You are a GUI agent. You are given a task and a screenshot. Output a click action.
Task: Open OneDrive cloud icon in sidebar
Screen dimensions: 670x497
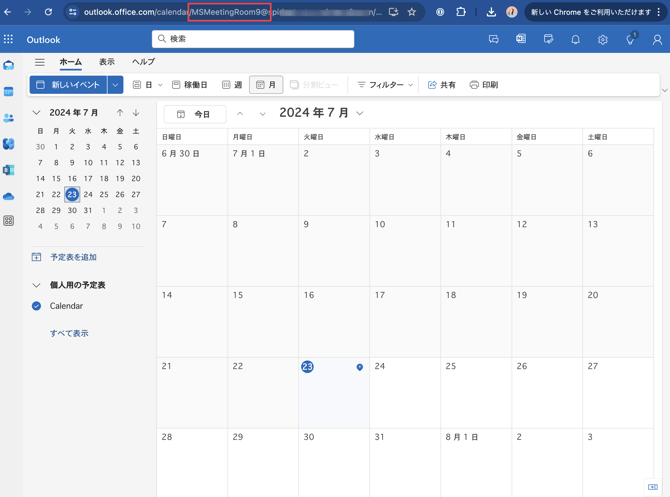click(x=9, y=196)
